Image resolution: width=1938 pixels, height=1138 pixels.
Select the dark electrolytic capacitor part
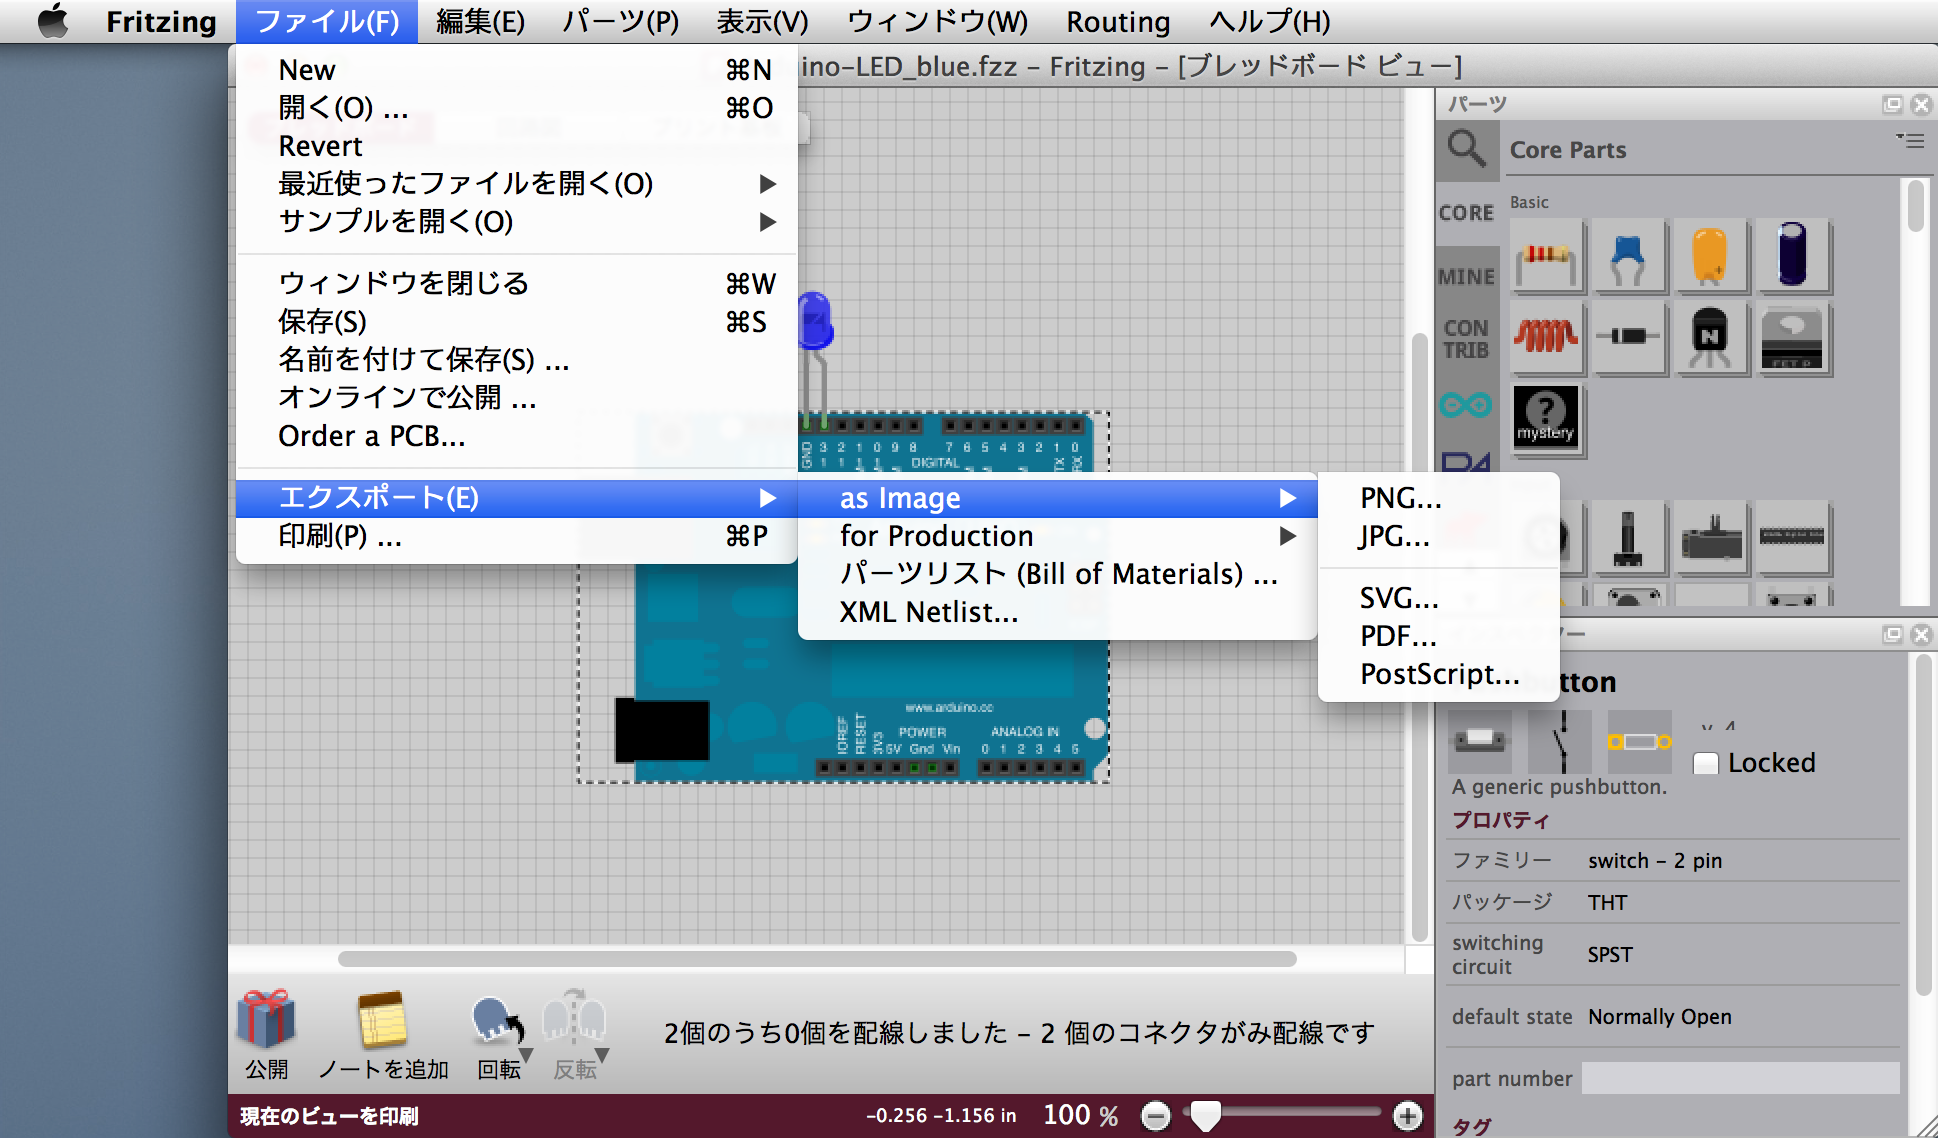pos(1792,258)
